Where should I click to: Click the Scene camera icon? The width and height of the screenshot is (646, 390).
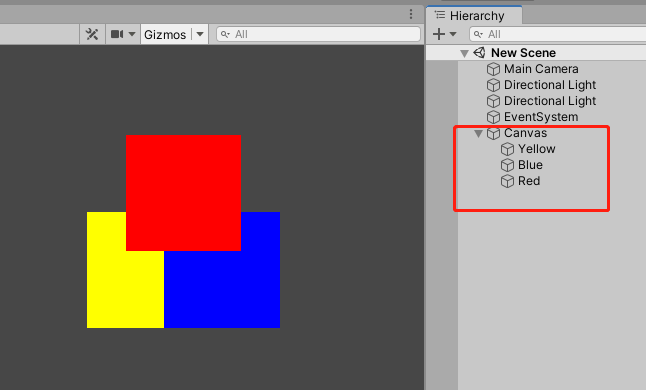coord(117,34)
